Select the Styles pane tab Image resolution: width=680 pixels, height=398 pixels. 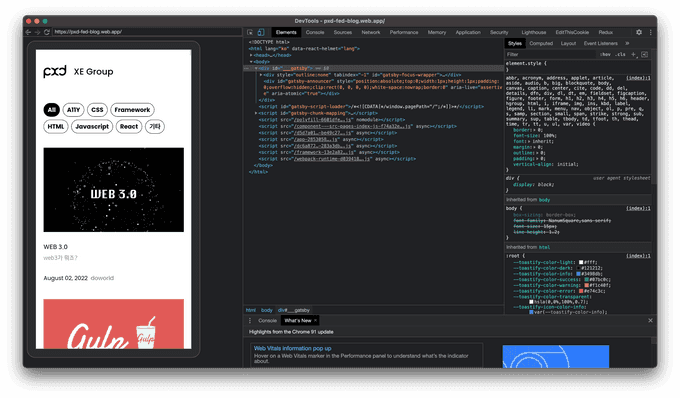[515, 43]
